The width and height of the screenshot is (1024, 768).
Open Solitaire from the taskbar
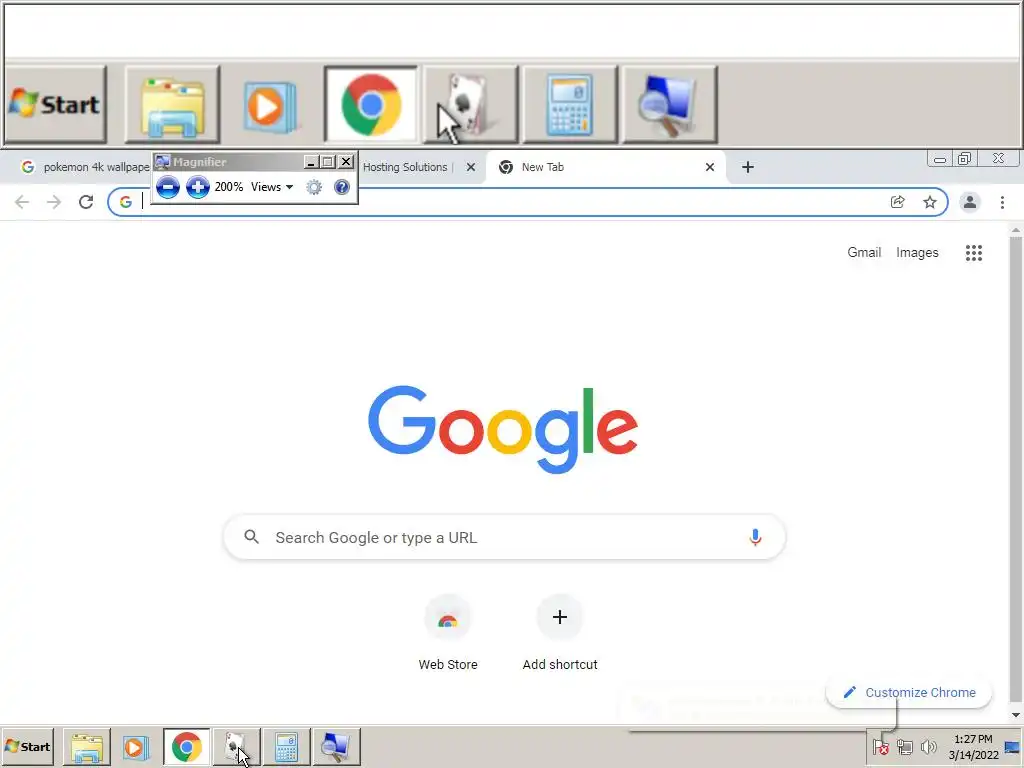click(236, 747)
